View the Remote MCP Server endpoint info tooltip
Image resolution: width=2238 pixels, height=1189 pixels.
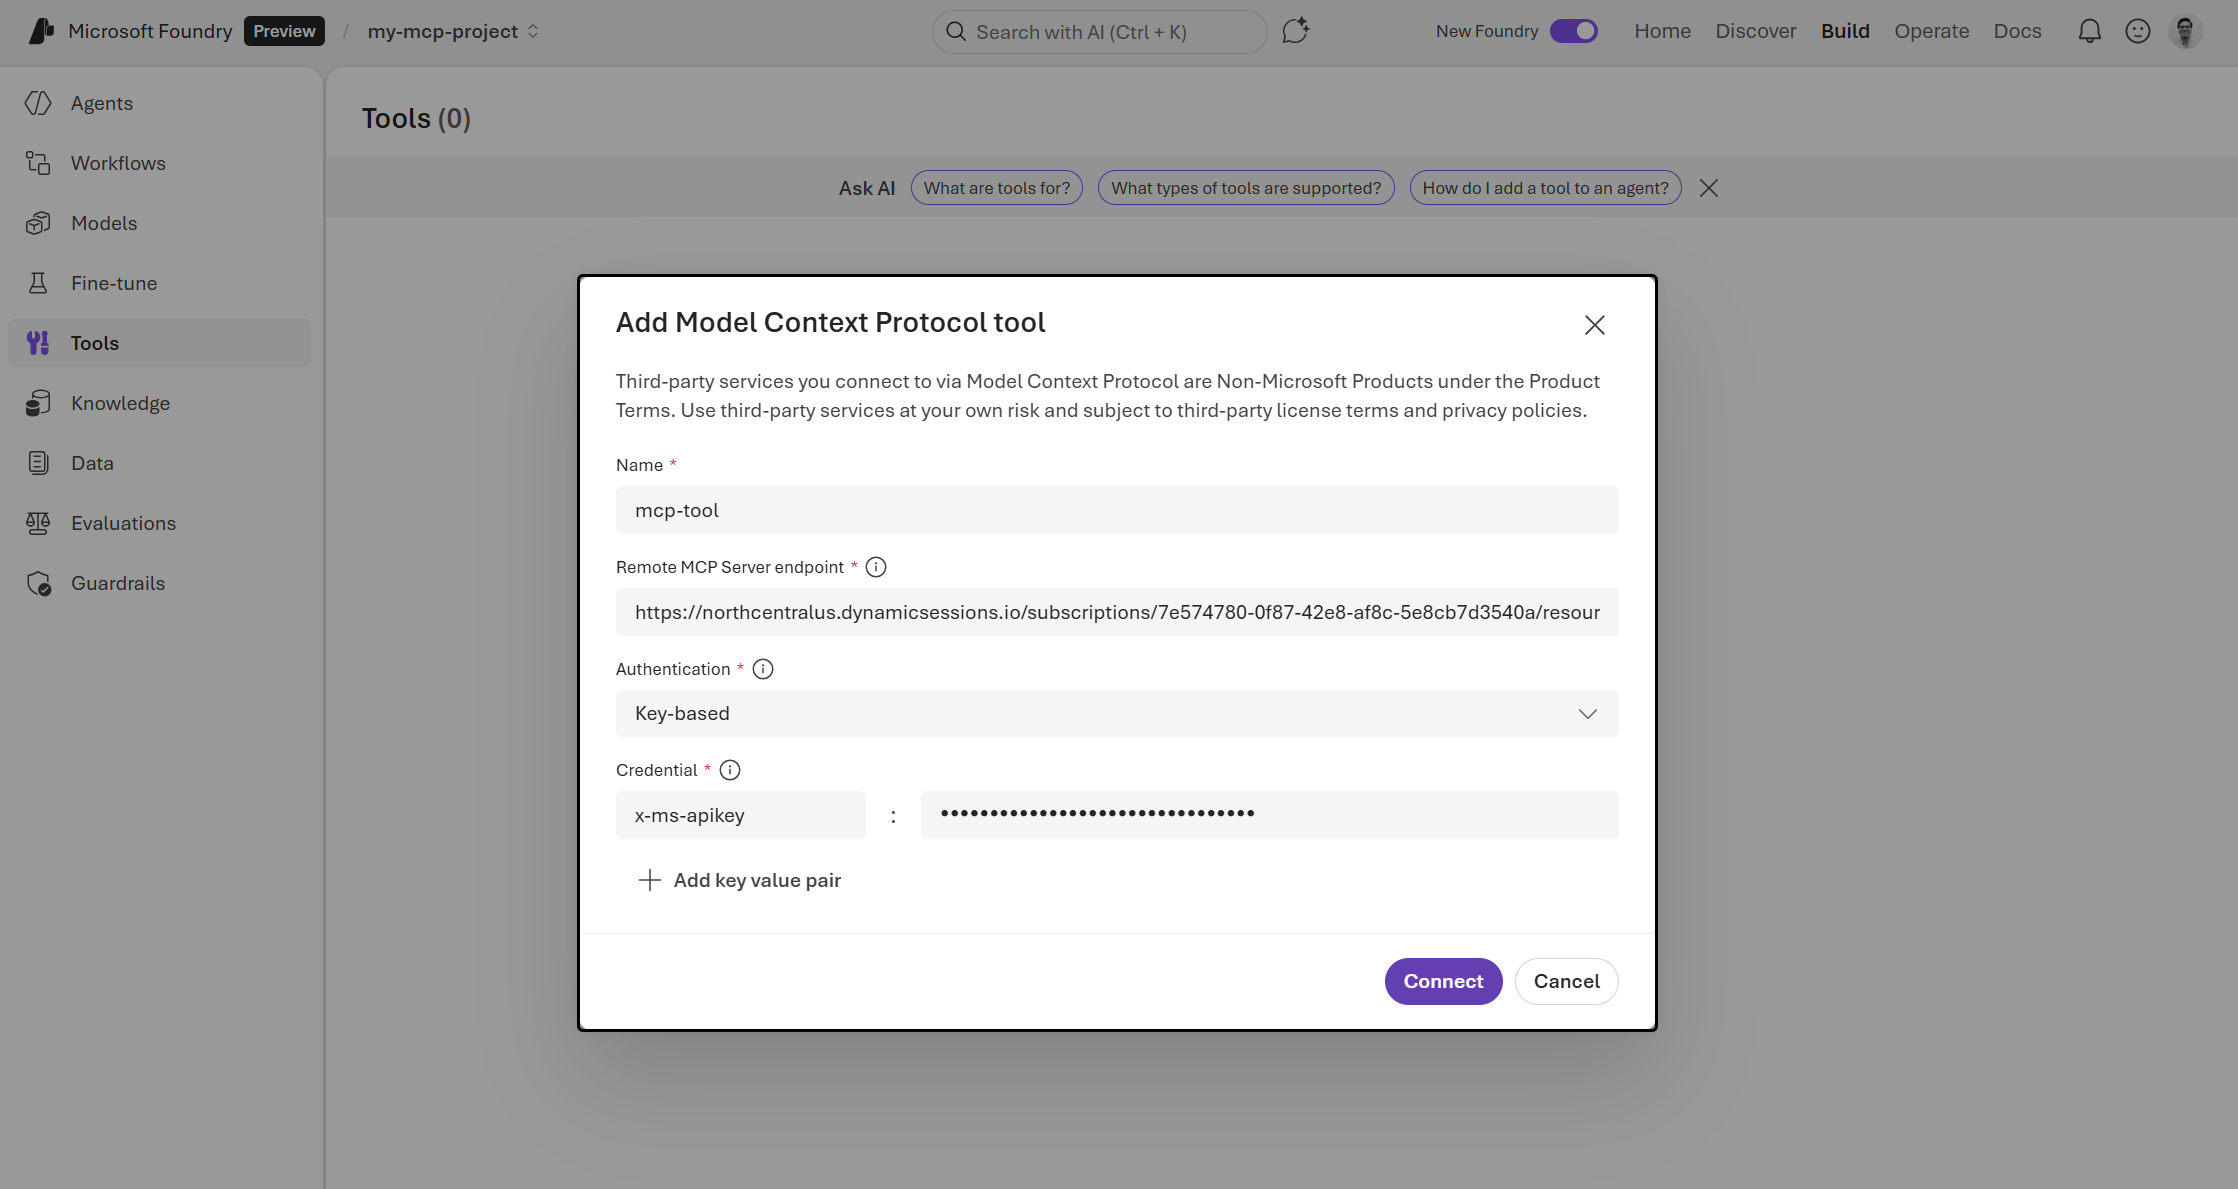click(x=876, y=567)
